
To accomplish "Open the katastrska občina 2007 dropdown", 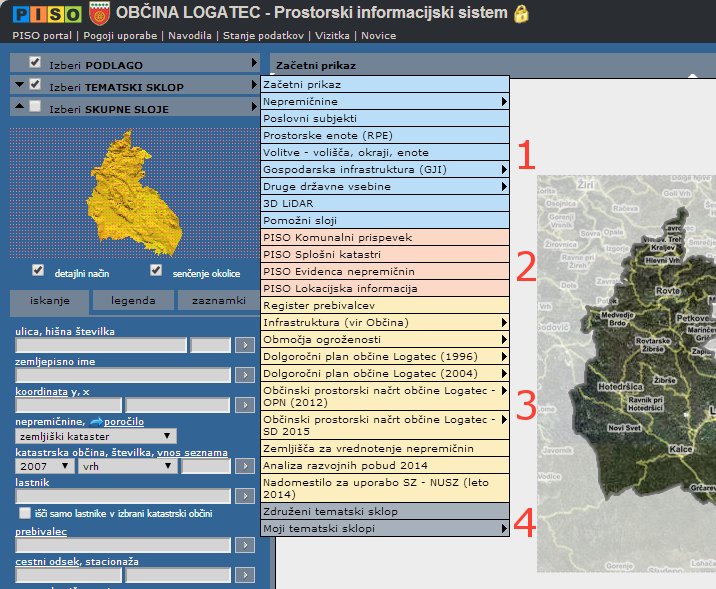I will click(45, 466).
